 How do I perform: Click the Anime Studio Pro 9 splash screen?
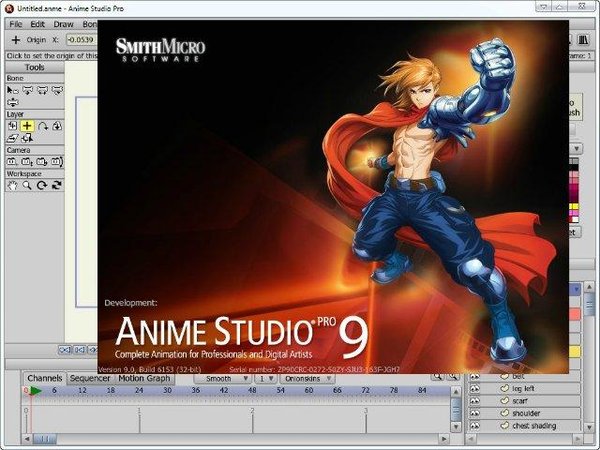click(x=333, y=197)
